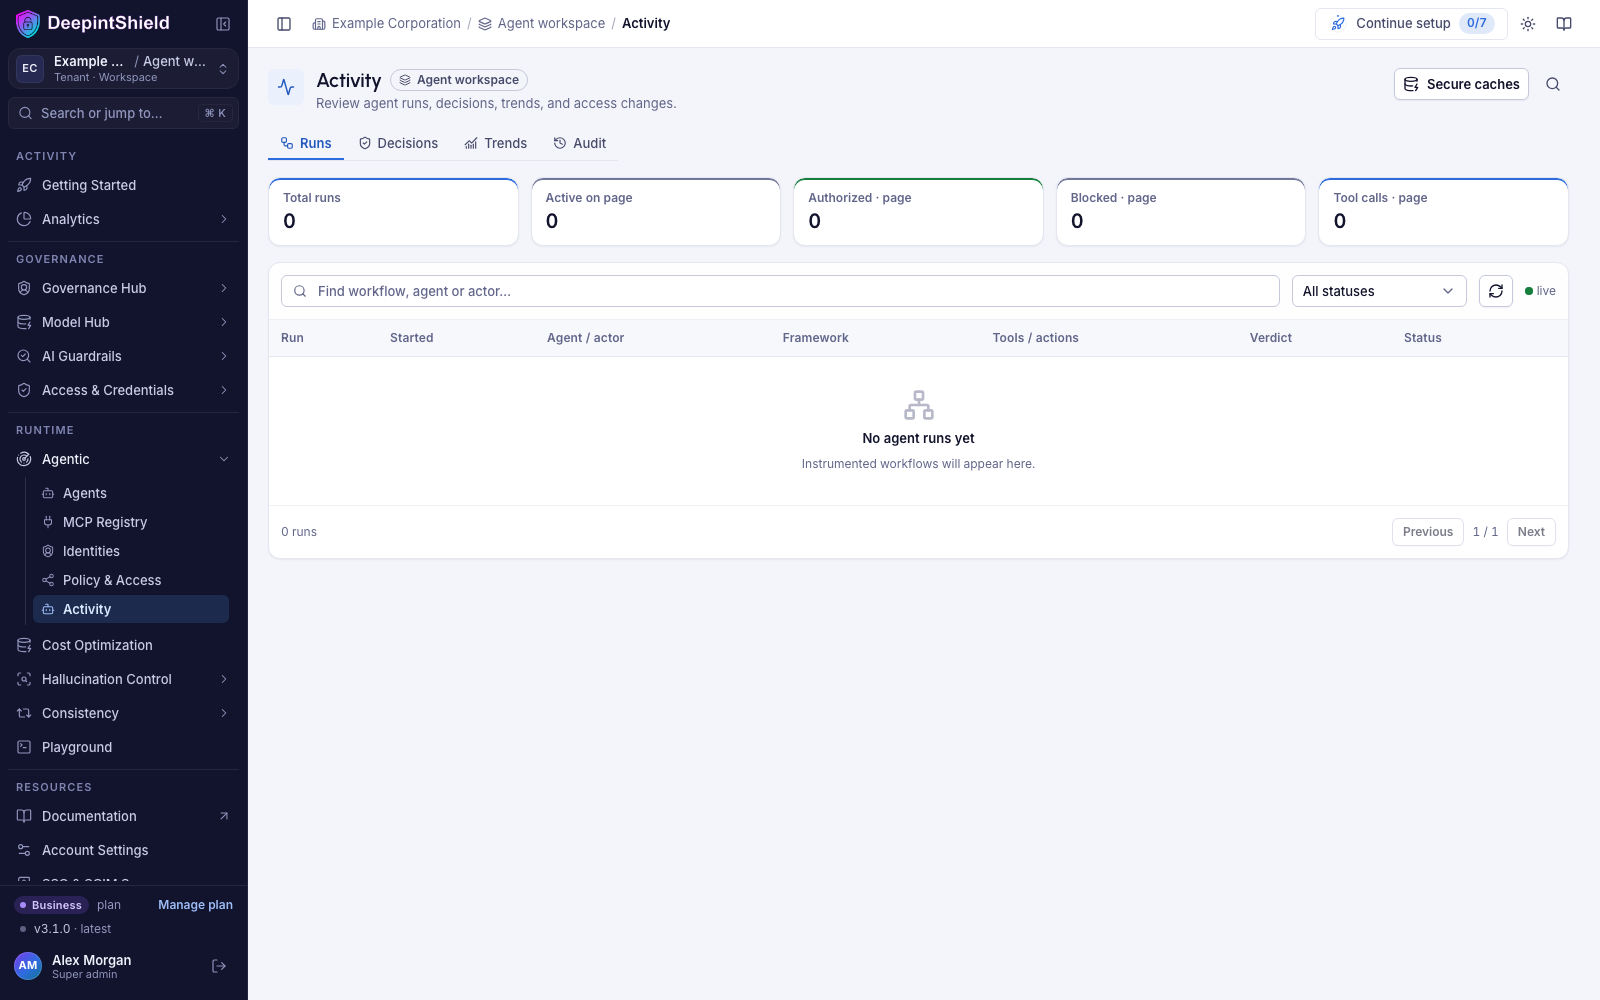Screen dimensions: 1600x1000
Task: Click the Secure caches button
Action: 1461,84
